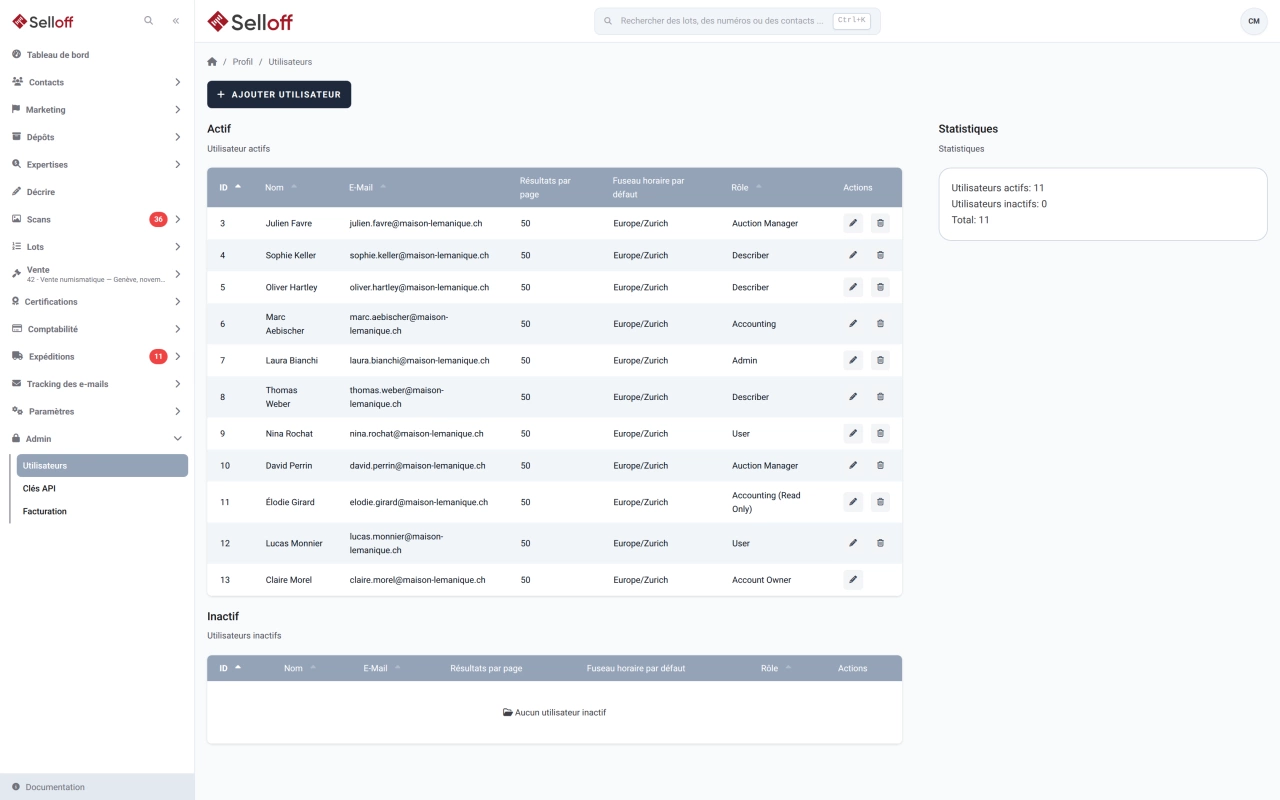Click the pencil icon for Claire Morel

tap(853, 580)
